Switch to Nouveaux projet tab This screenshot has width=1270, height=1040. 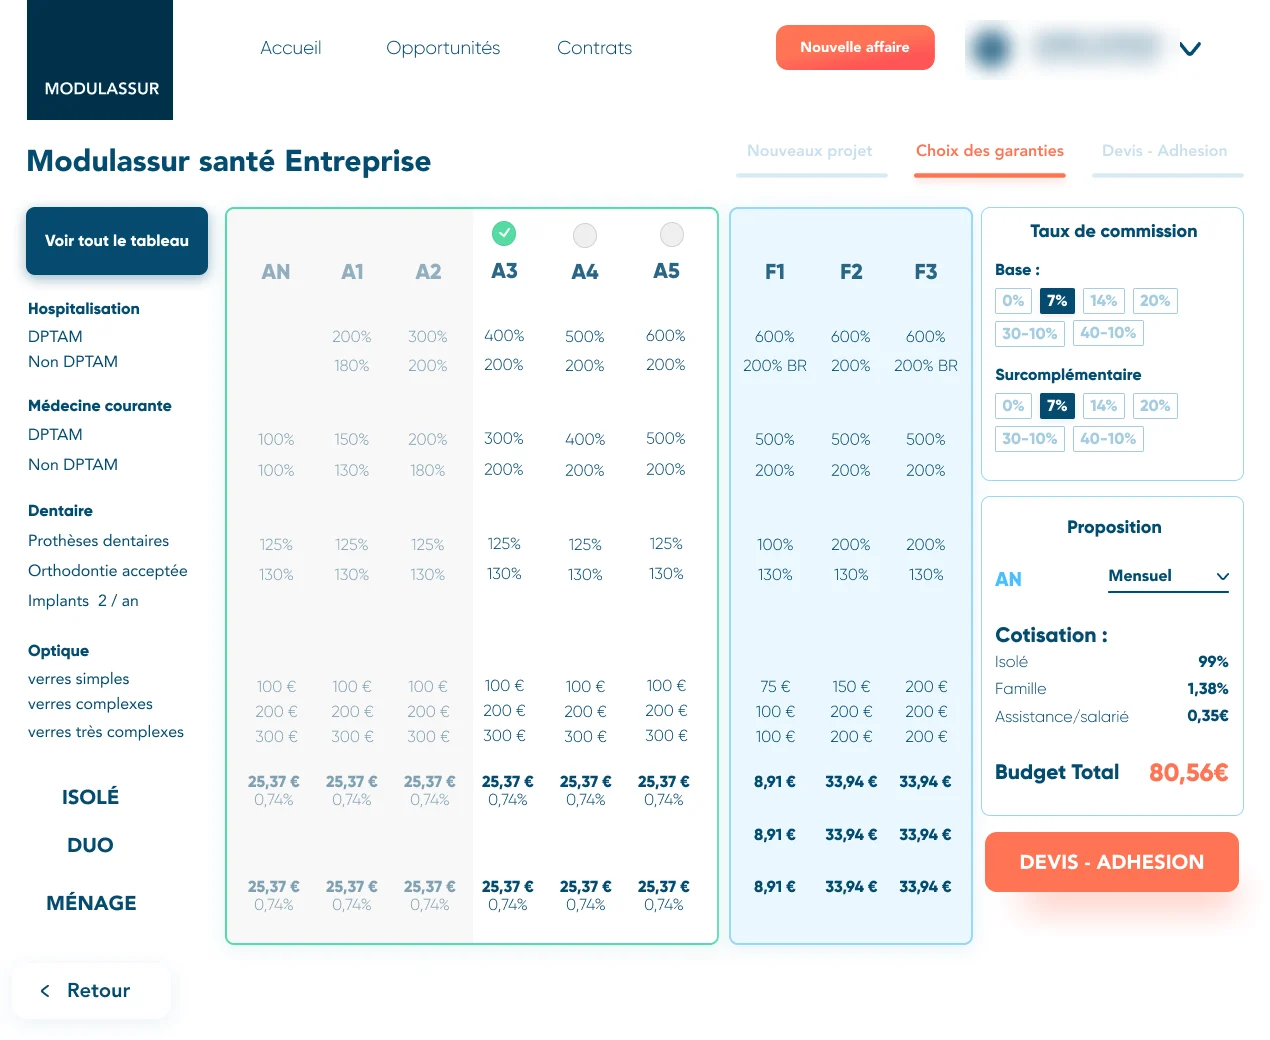[810, 151]
